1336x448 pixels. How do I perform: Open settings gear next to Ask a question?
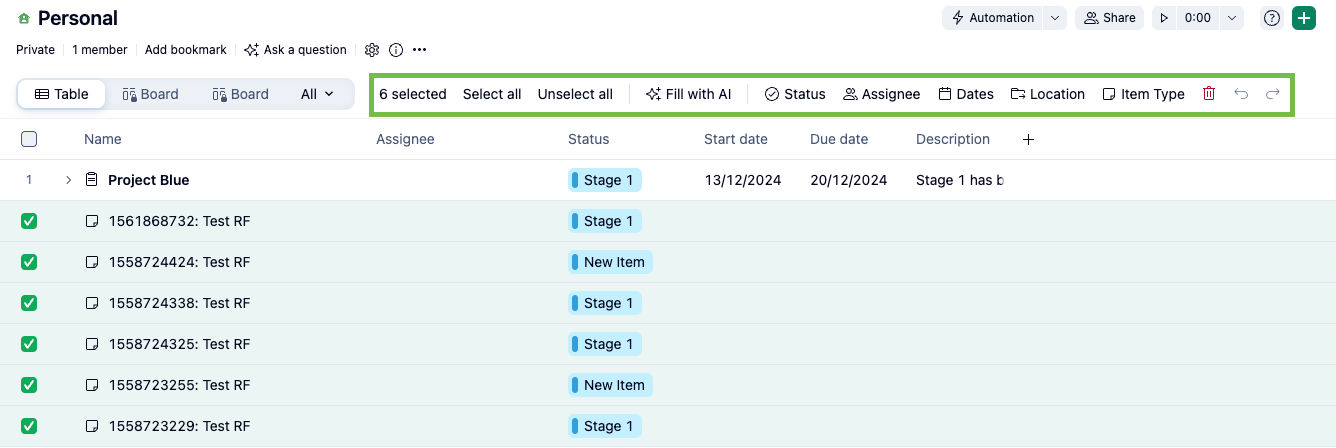[372, 50]
